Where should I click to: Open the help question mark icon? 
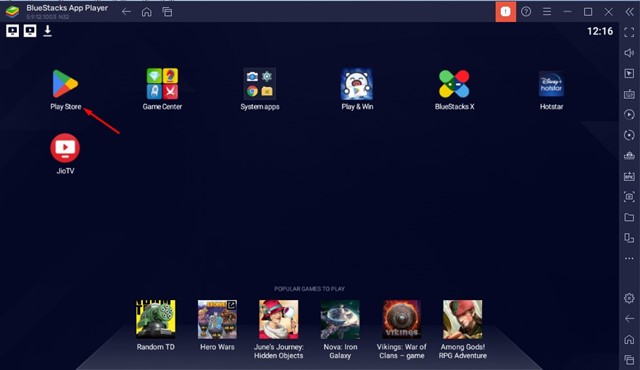(x=526, y=11)
